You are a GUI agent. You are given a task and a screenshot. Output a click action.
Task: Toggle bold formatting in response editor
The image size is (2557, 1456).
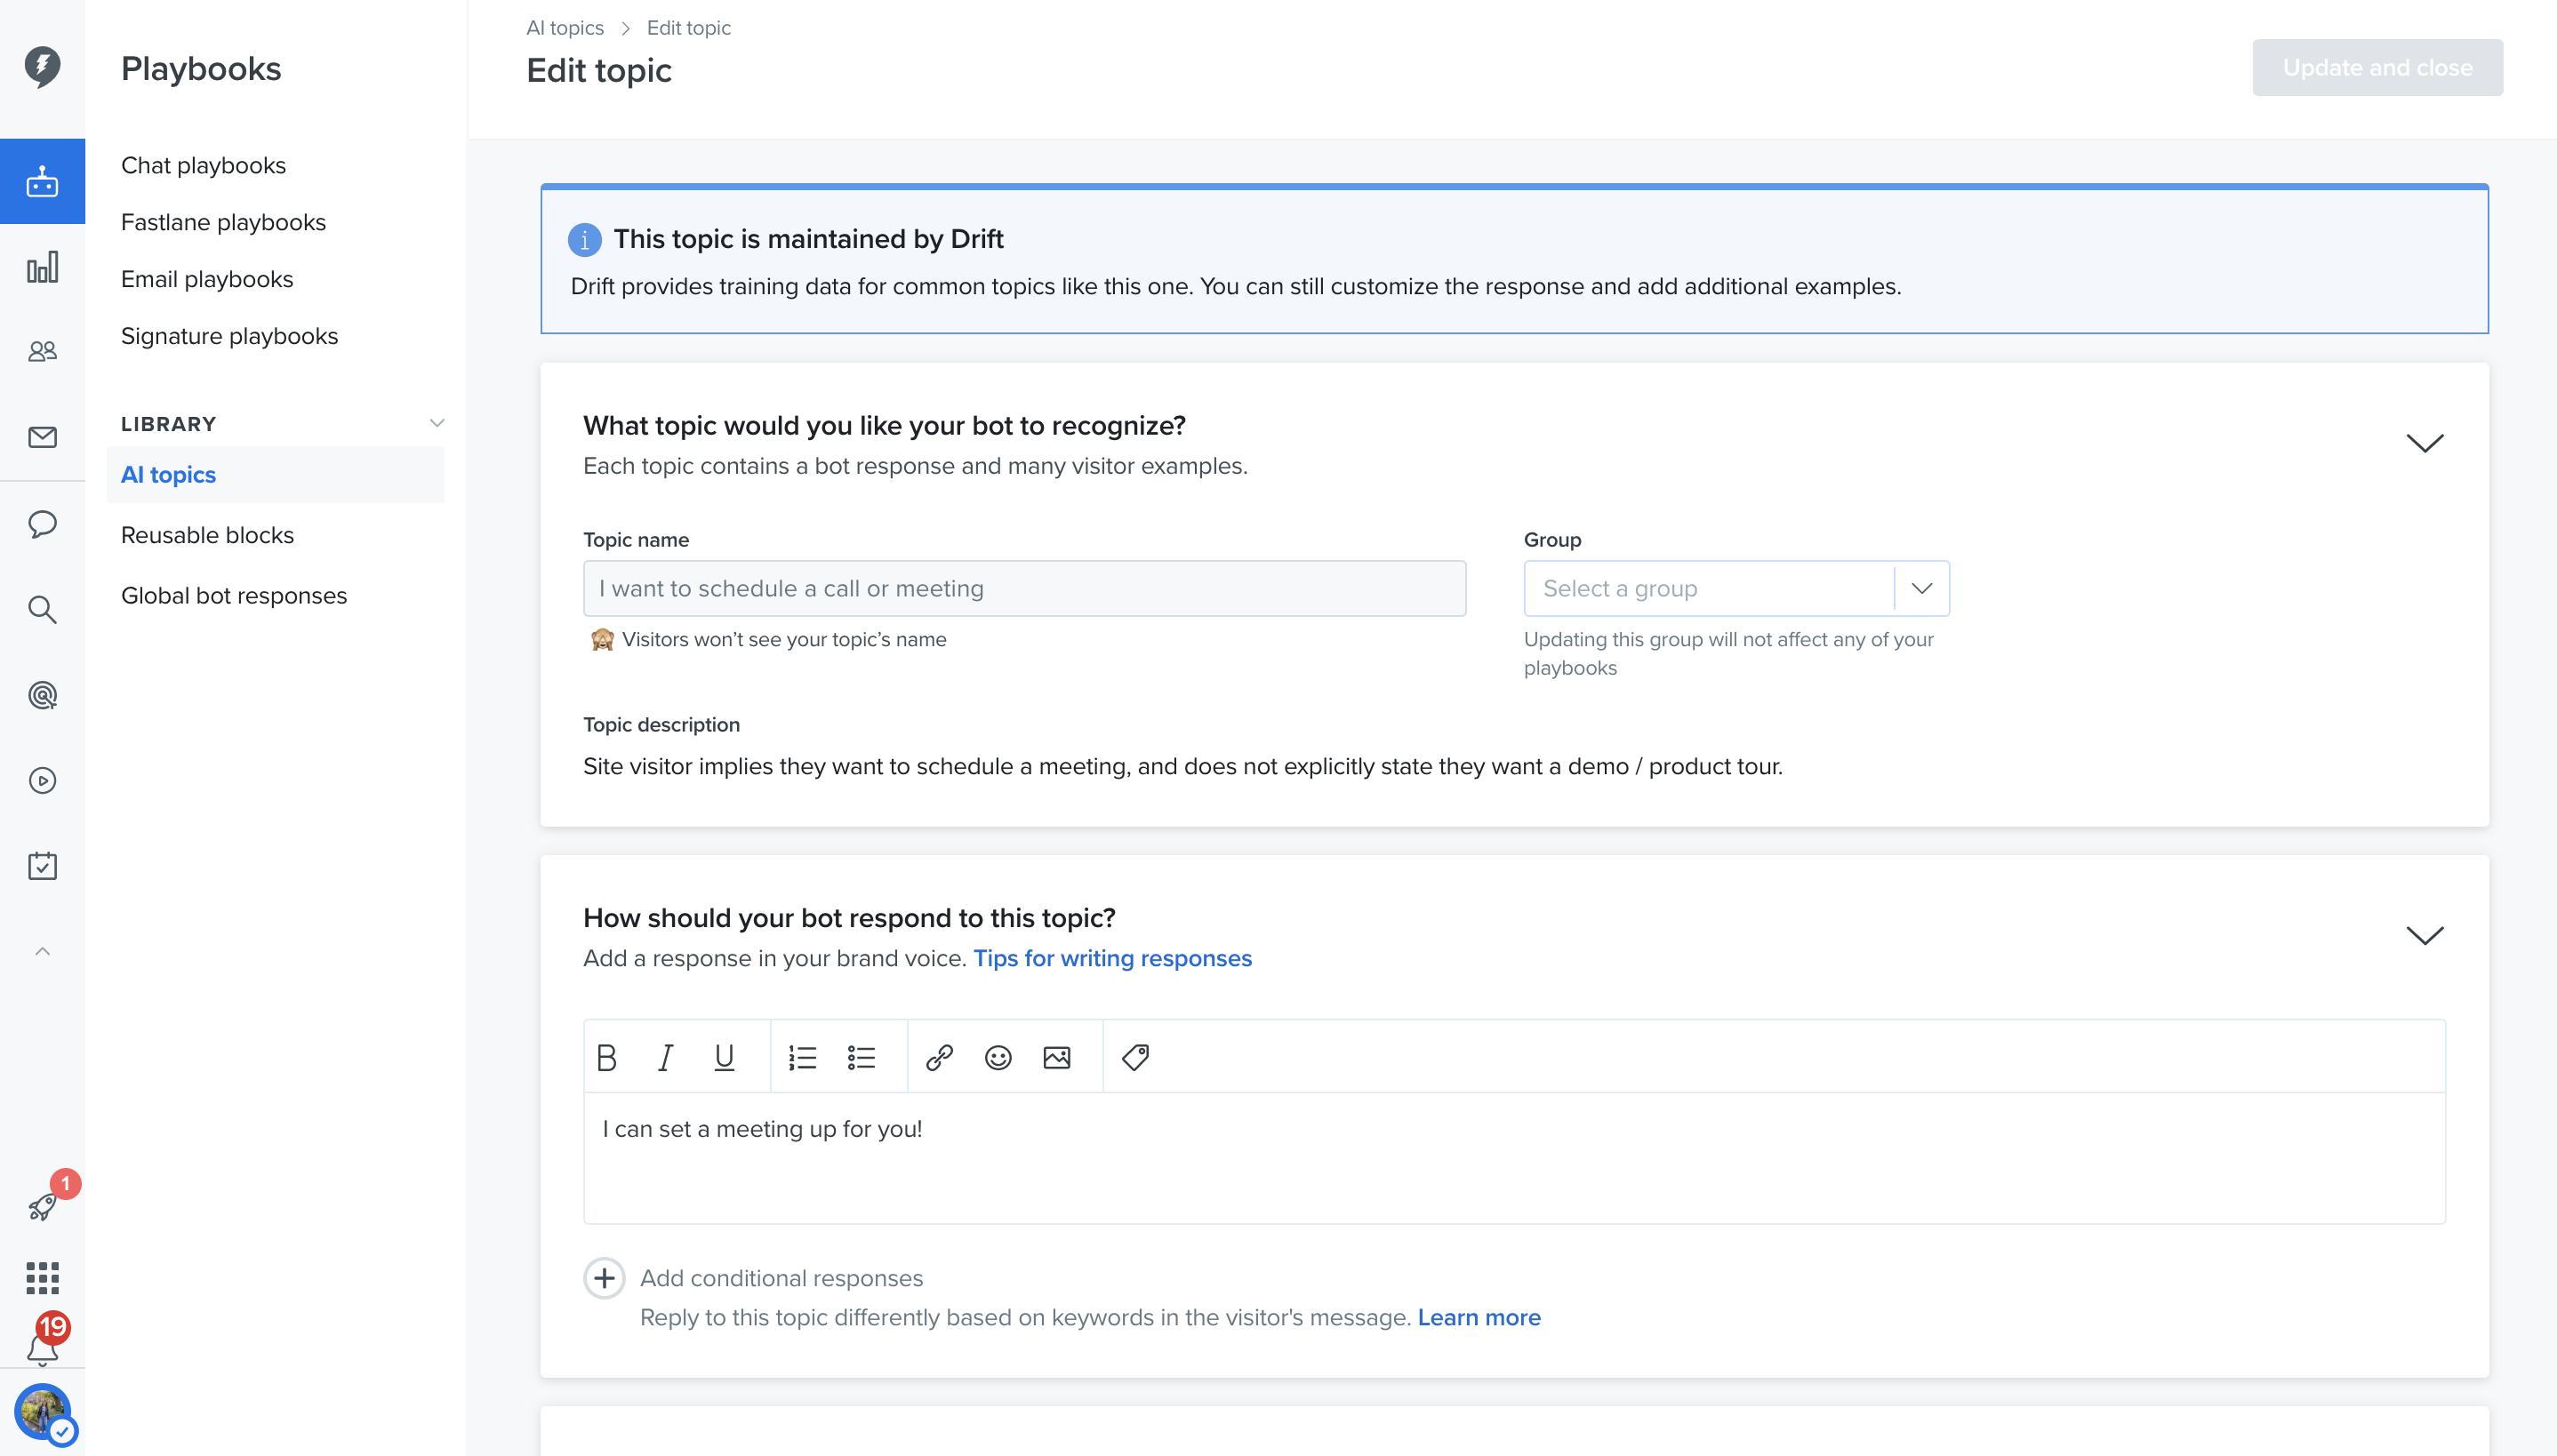(x=606, y=1057)
